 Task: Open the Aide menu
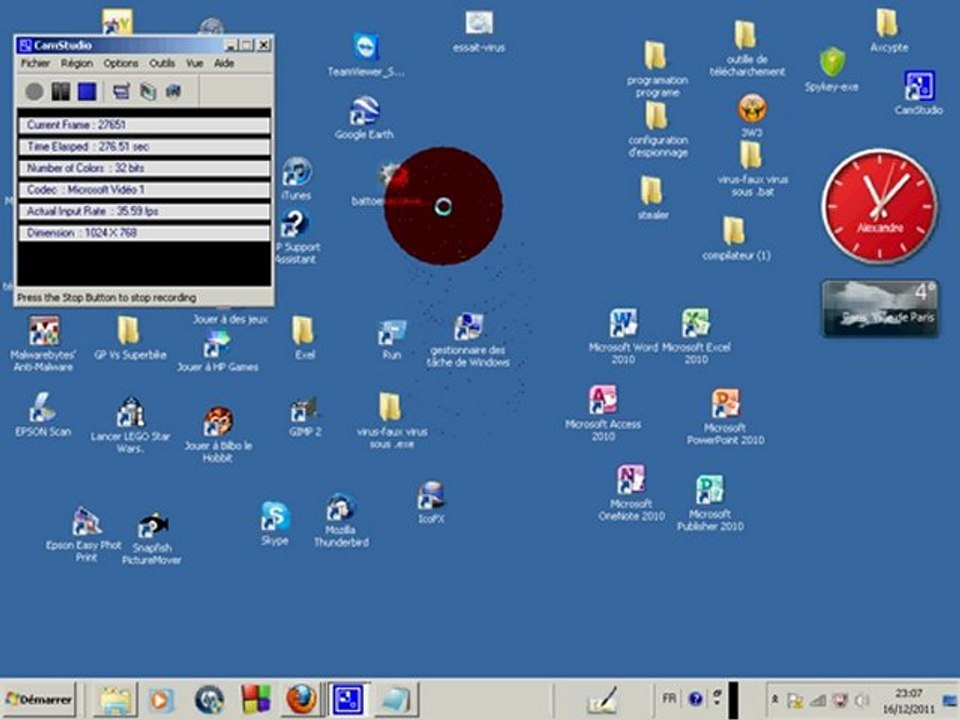point(225,63)
